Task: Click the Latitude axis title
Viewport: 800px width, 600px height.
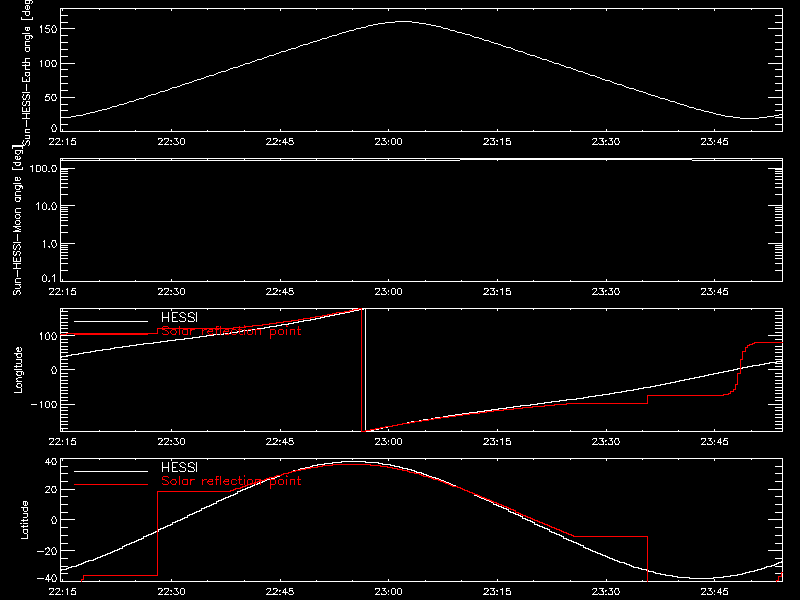Action: click(x=24, y=520)
